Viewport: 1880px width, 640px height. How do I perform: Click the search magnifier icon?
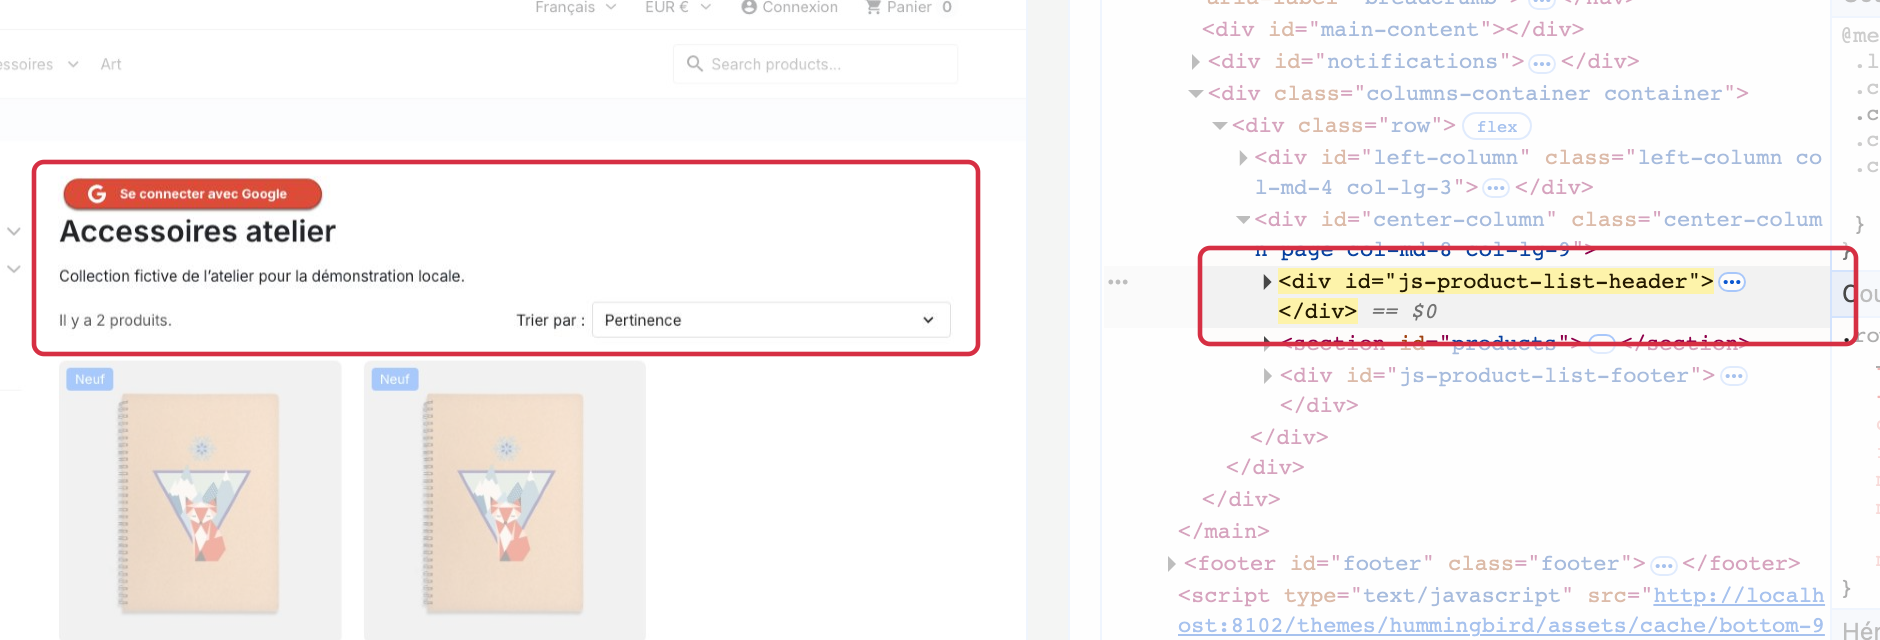coord(695,64)
